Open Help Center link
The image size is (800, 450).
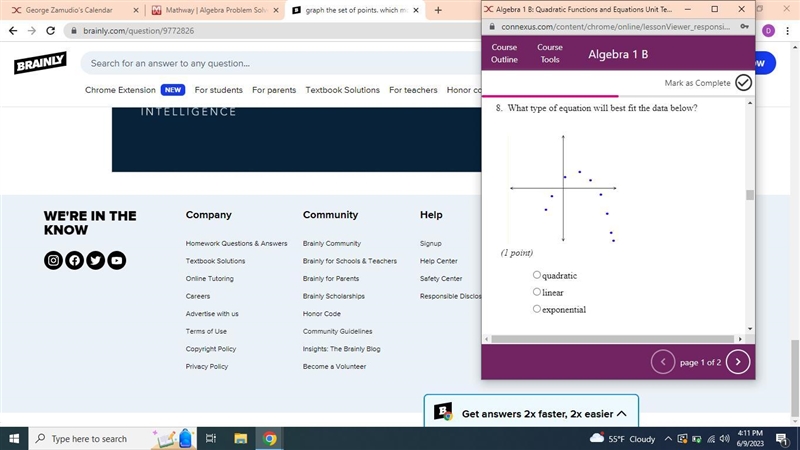[439, 261]
